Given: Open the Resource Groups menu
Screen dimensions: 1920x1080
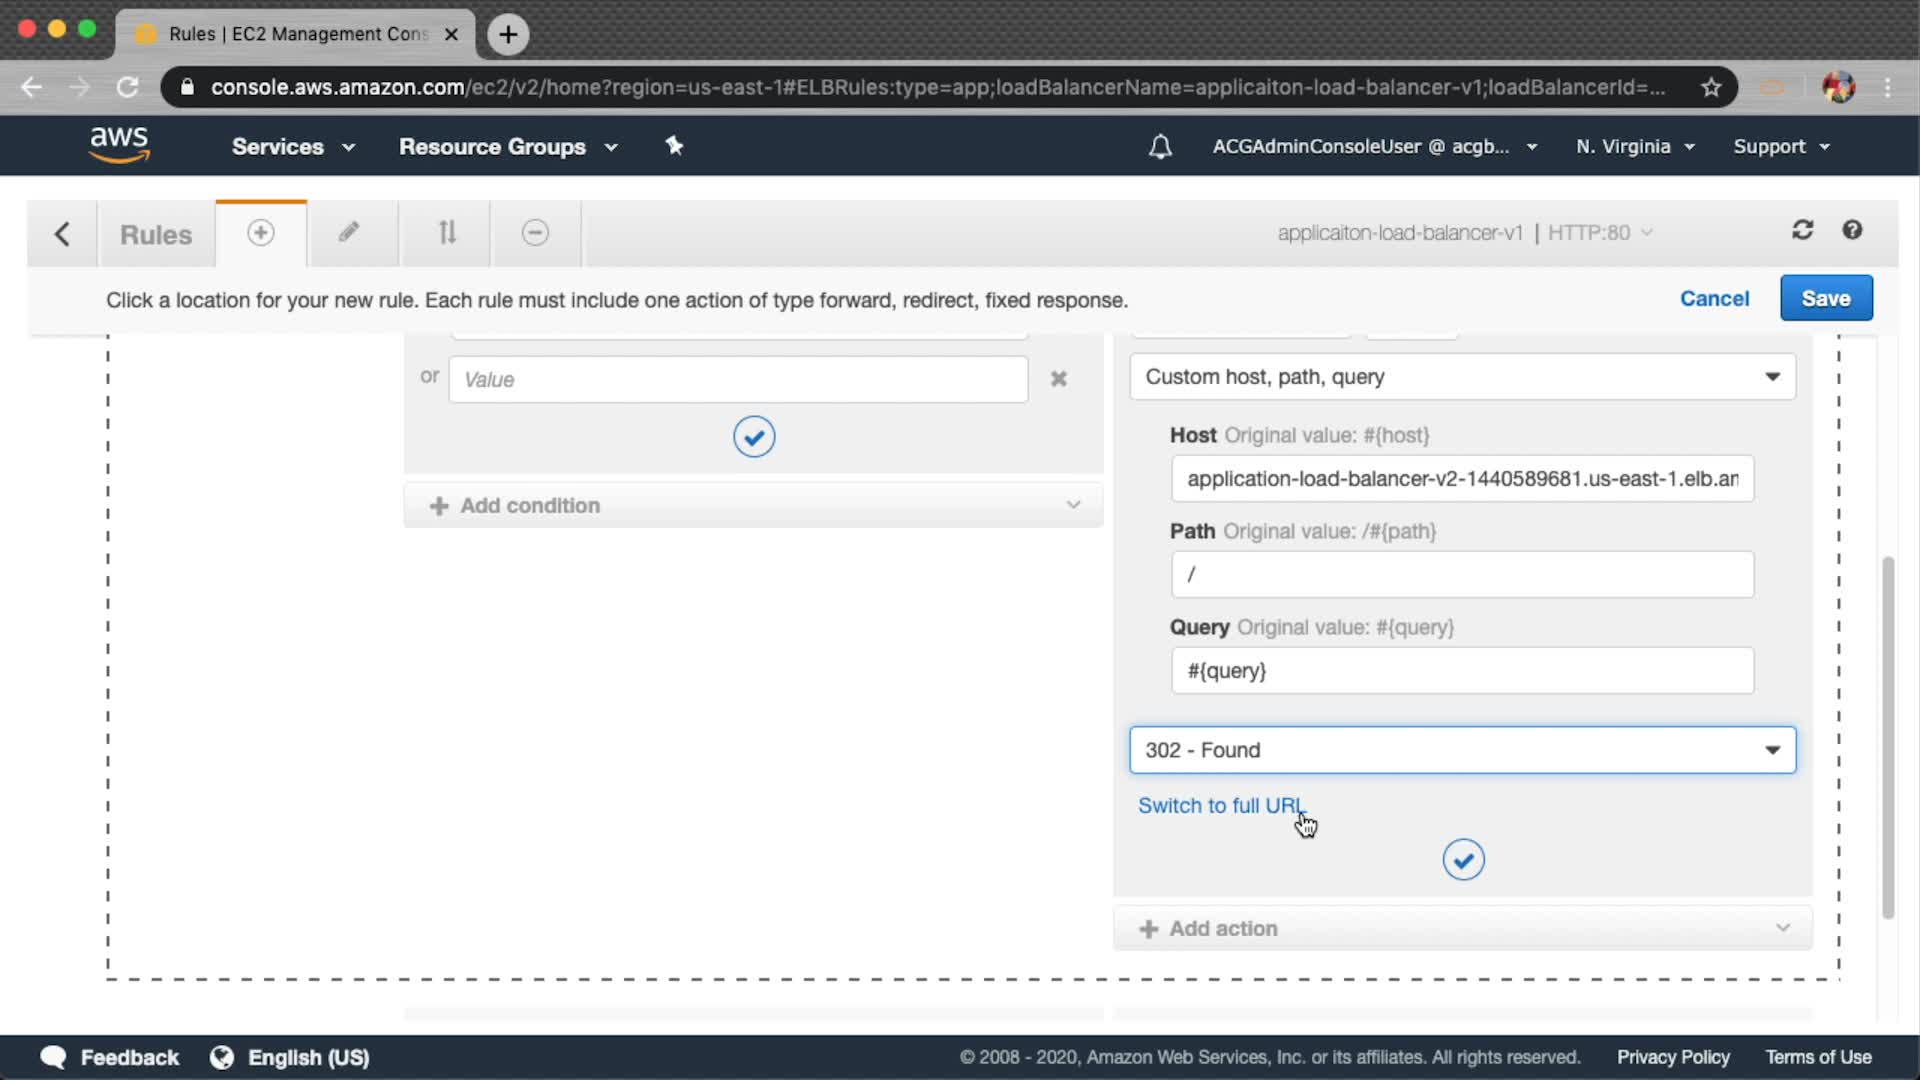Looking at the screenshot, I should click(507, 147).
